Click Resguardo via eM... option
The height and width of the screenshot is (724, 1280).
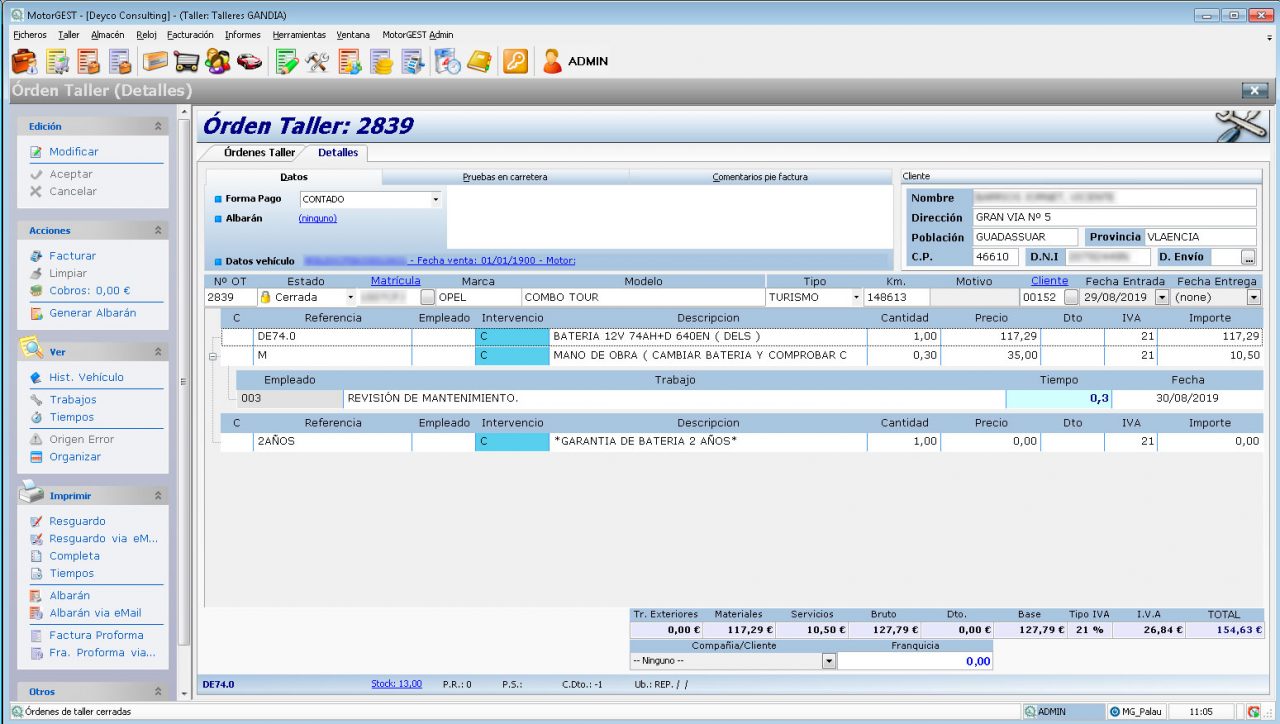(104, 539)
